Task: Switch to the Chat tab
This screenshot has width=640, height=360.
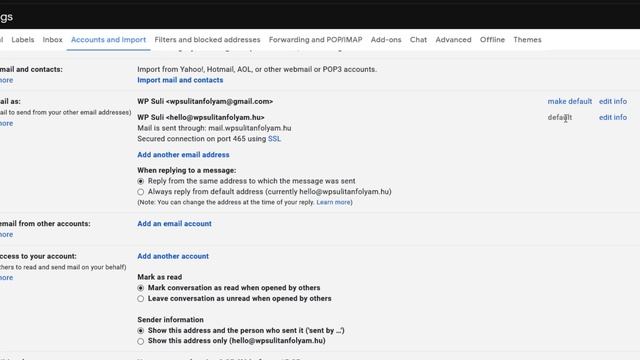Action: coord(418,40)
